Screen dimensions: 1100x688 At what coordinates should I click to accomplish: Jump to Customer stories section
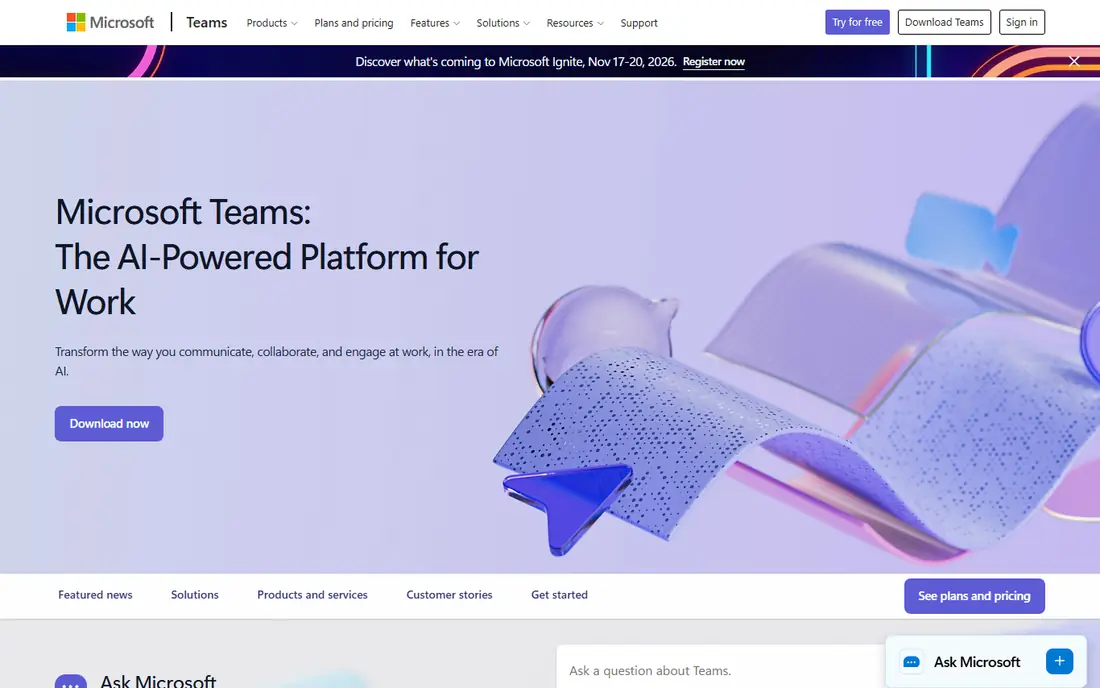click(x=449, y=595)
